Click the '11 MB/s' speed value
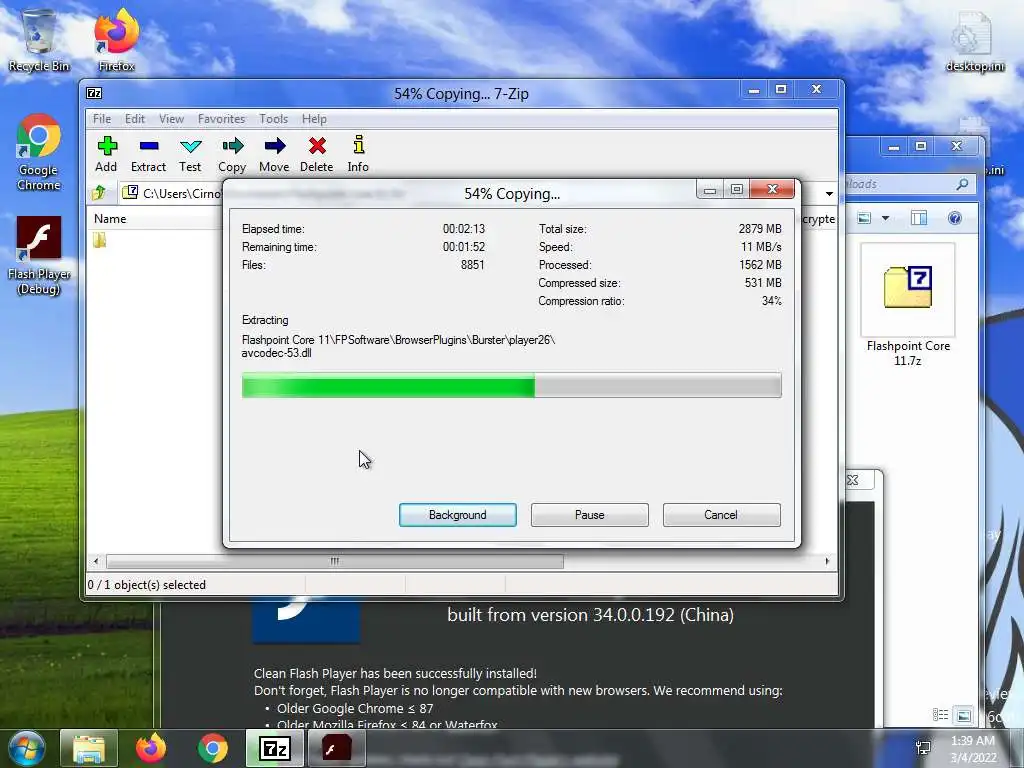The image size is (1024, 768). [x=761, y=247]
